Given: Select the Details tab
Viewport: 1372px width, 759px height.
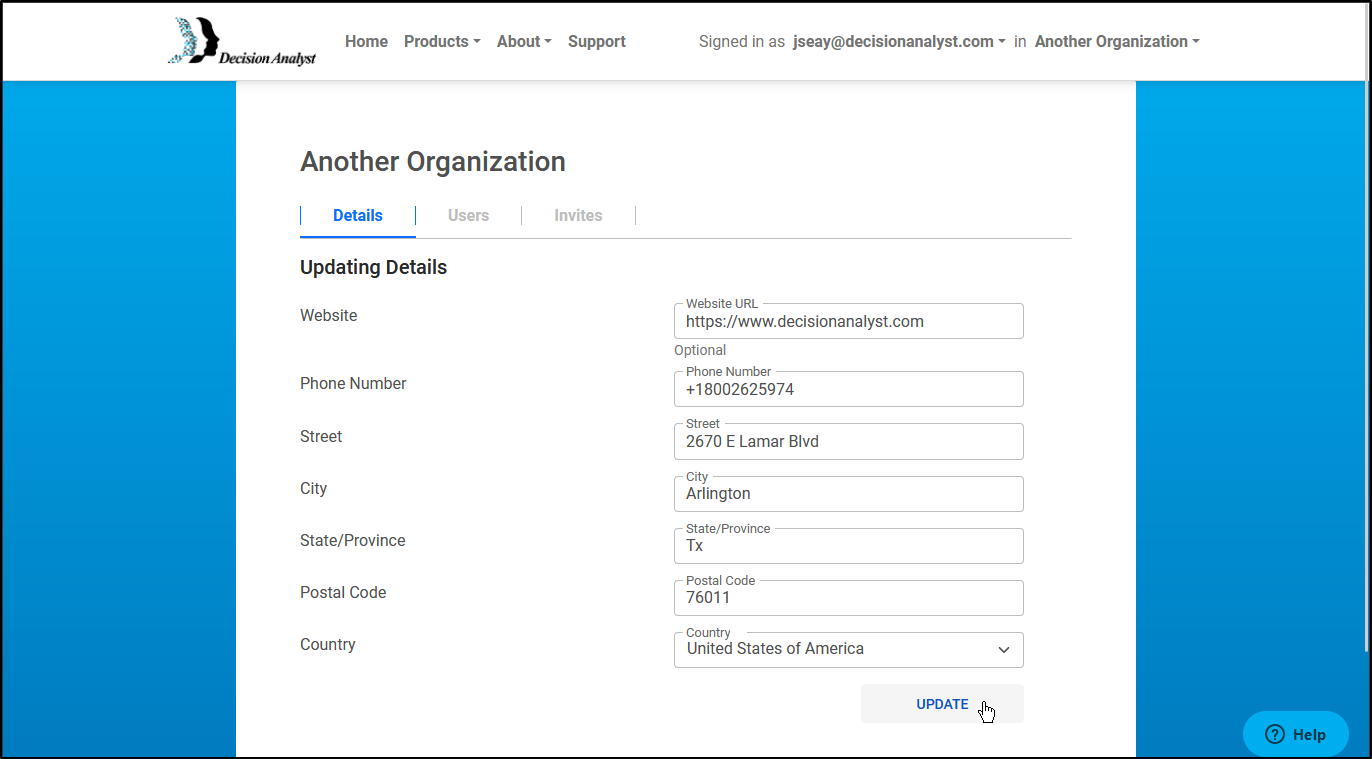Looking at the screenshot, I should (357, 215).
